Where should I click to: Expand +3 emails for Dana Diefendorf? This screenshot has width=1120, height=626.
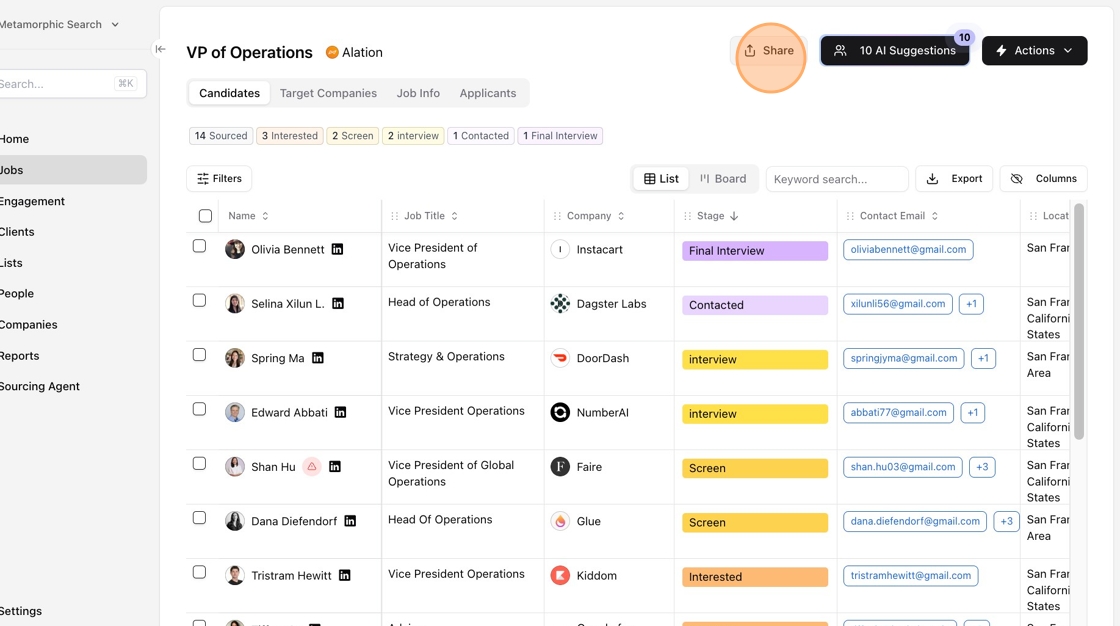click(x=1006, y=521)
